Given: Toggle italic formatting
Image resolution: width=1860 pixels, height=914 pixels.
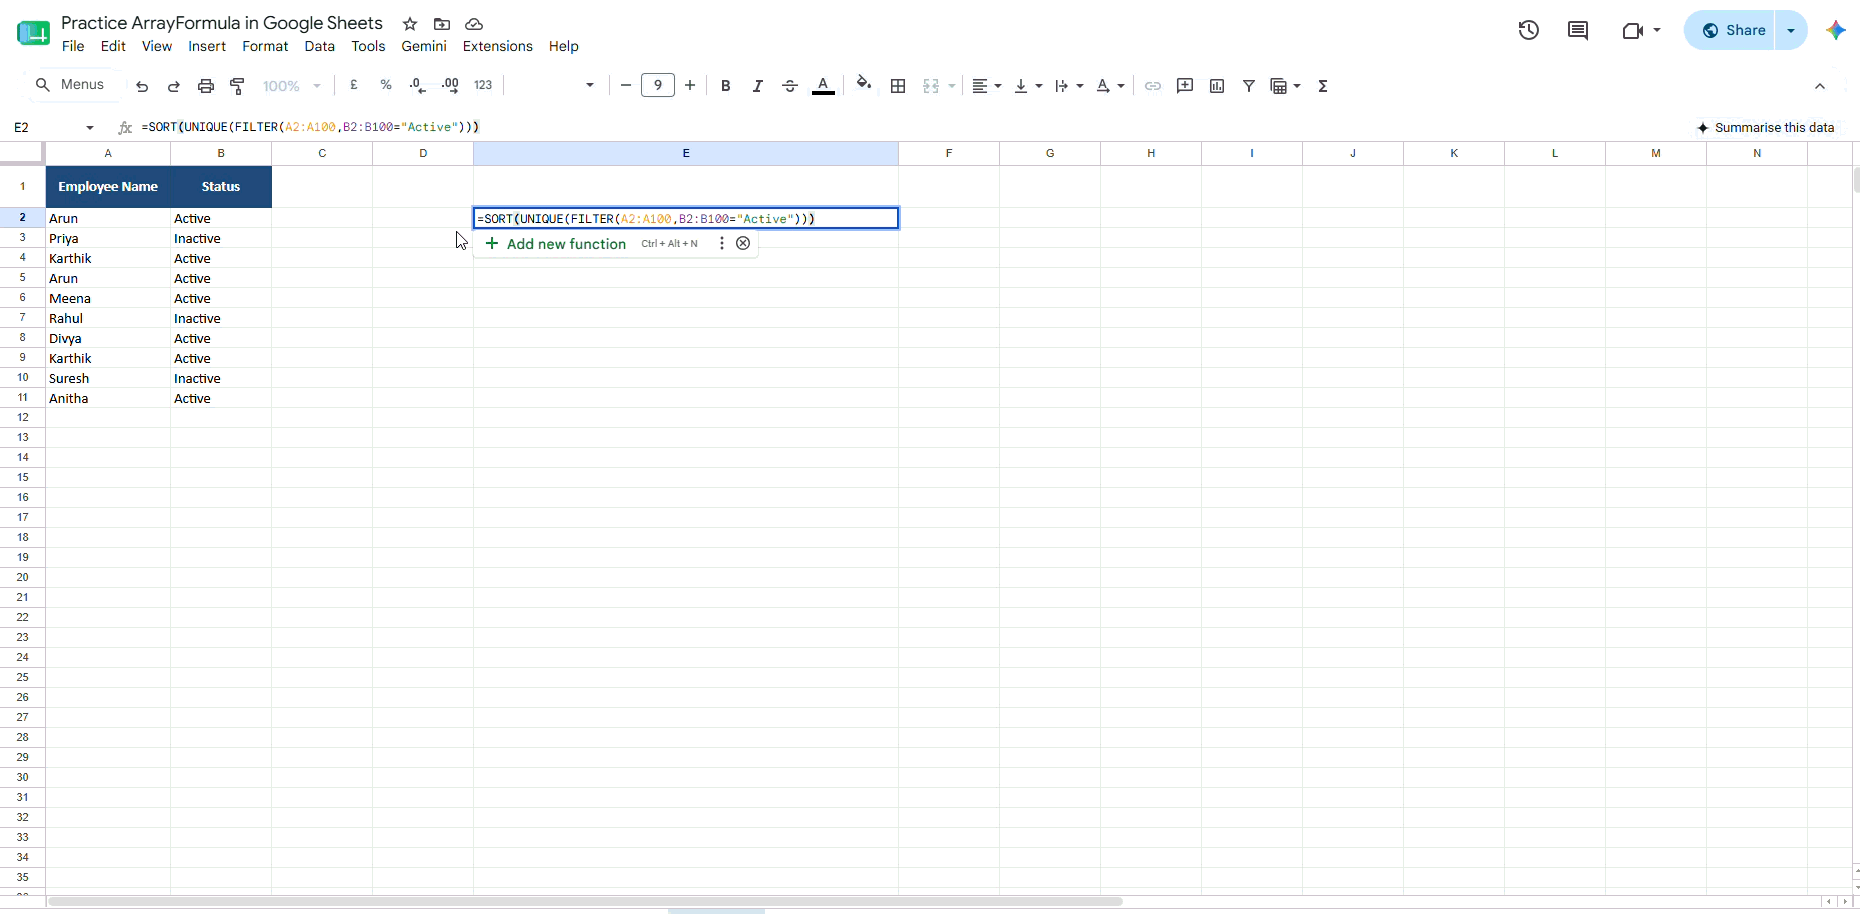Looking at the screenshot, I should [x=758, y=86].
